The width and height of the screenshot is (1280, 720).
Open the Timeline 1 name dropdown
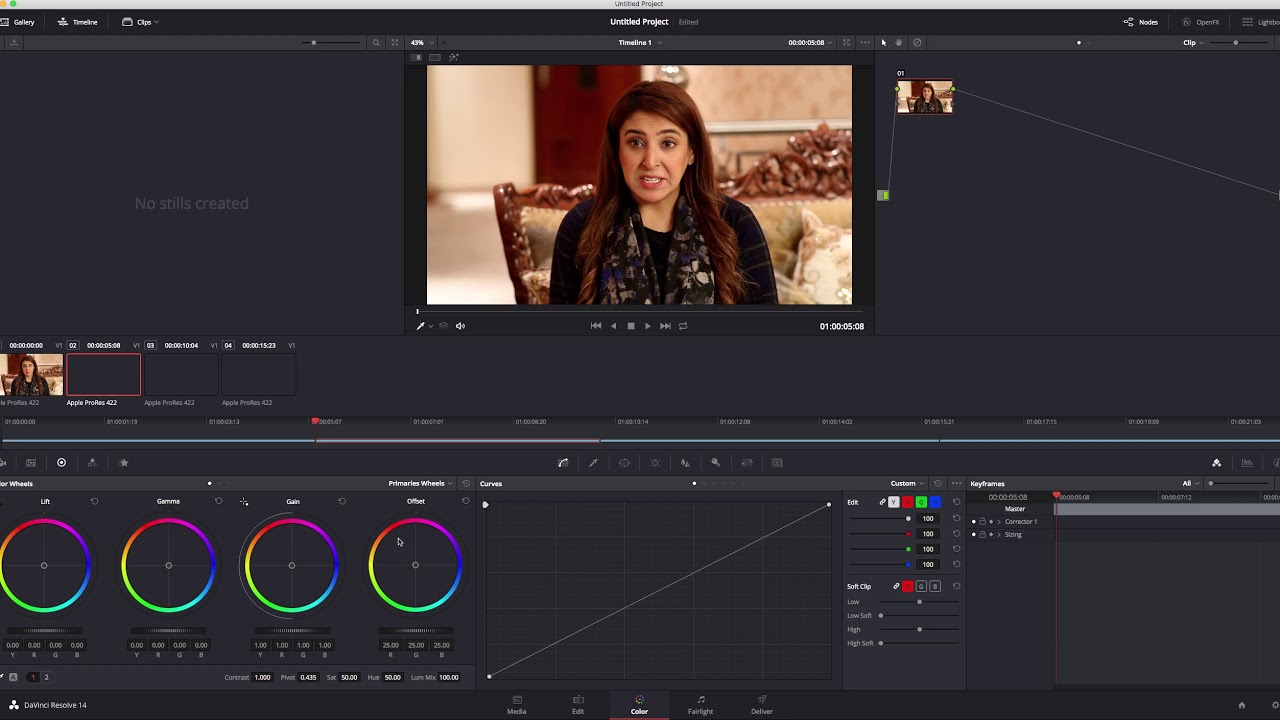click(640, 43)
